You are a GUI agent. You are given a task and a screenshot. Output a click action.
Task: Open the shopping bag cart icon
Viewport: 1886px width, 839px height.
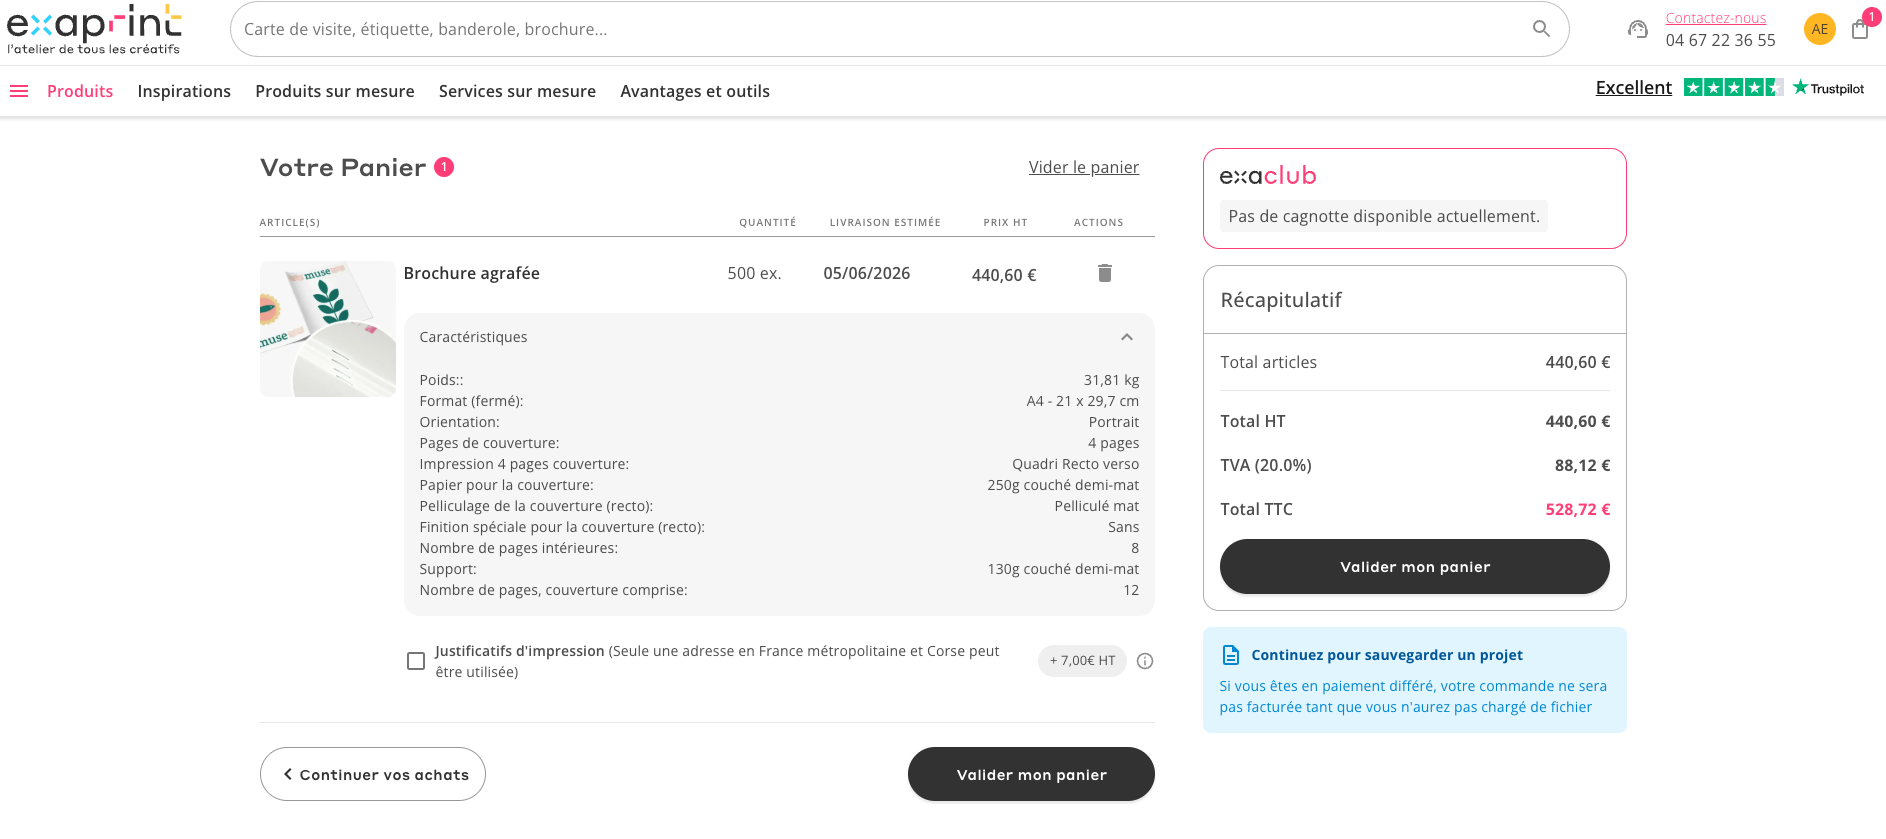[1860, 29]
